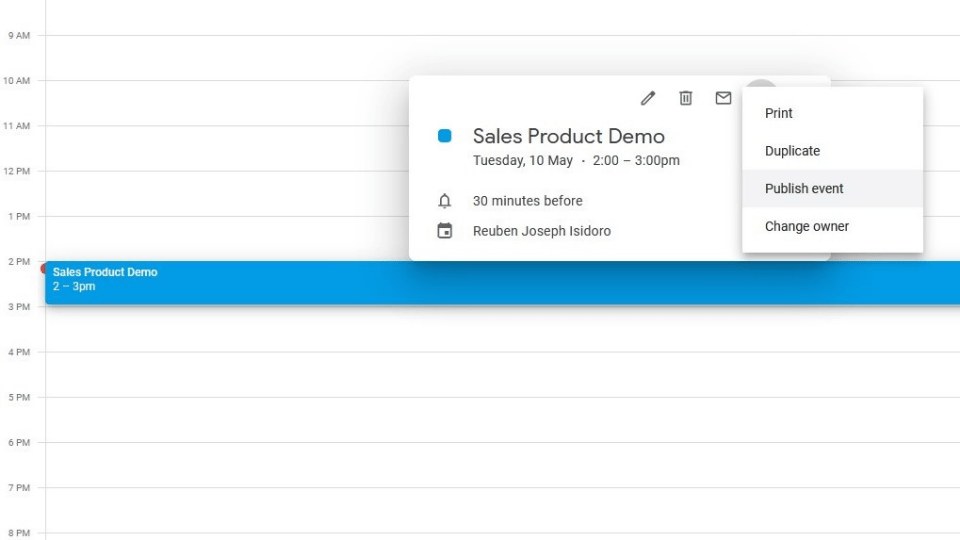The height and width of the screenshot is (540, 960).
Task: Click the 2 – 3pm time on event block
Action: tap(73, 287)
